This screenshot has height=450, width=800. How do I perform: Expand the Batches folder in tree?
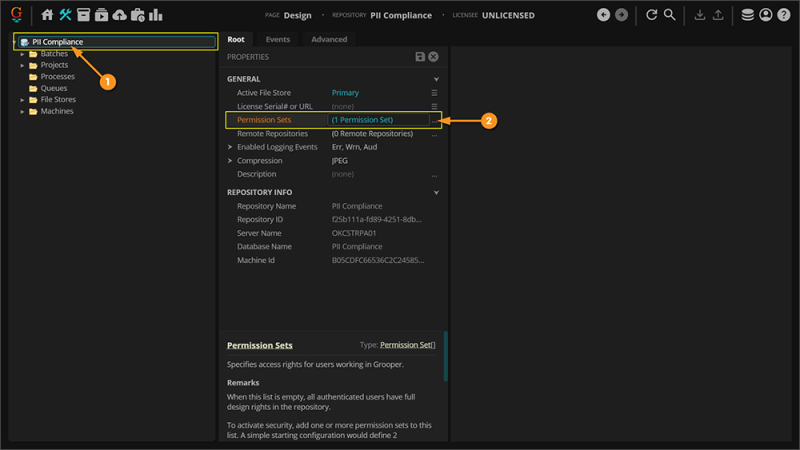click(23, 54)
